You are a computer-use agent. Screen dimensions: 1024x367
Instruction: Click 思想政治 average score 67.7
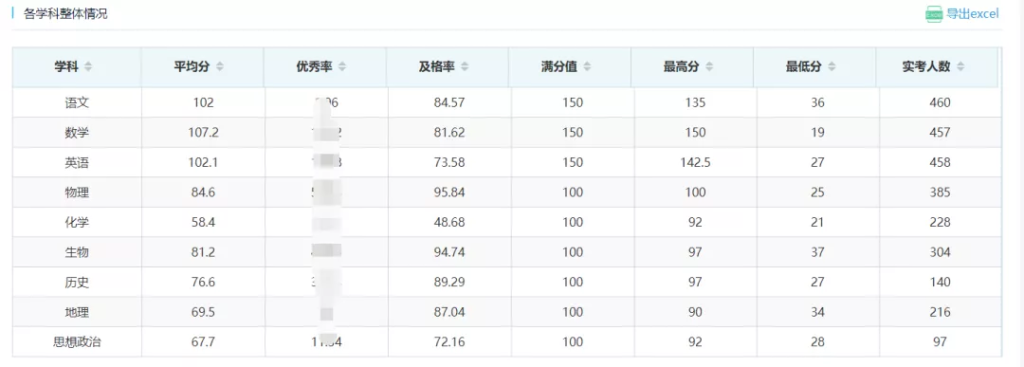coord(203,342)
